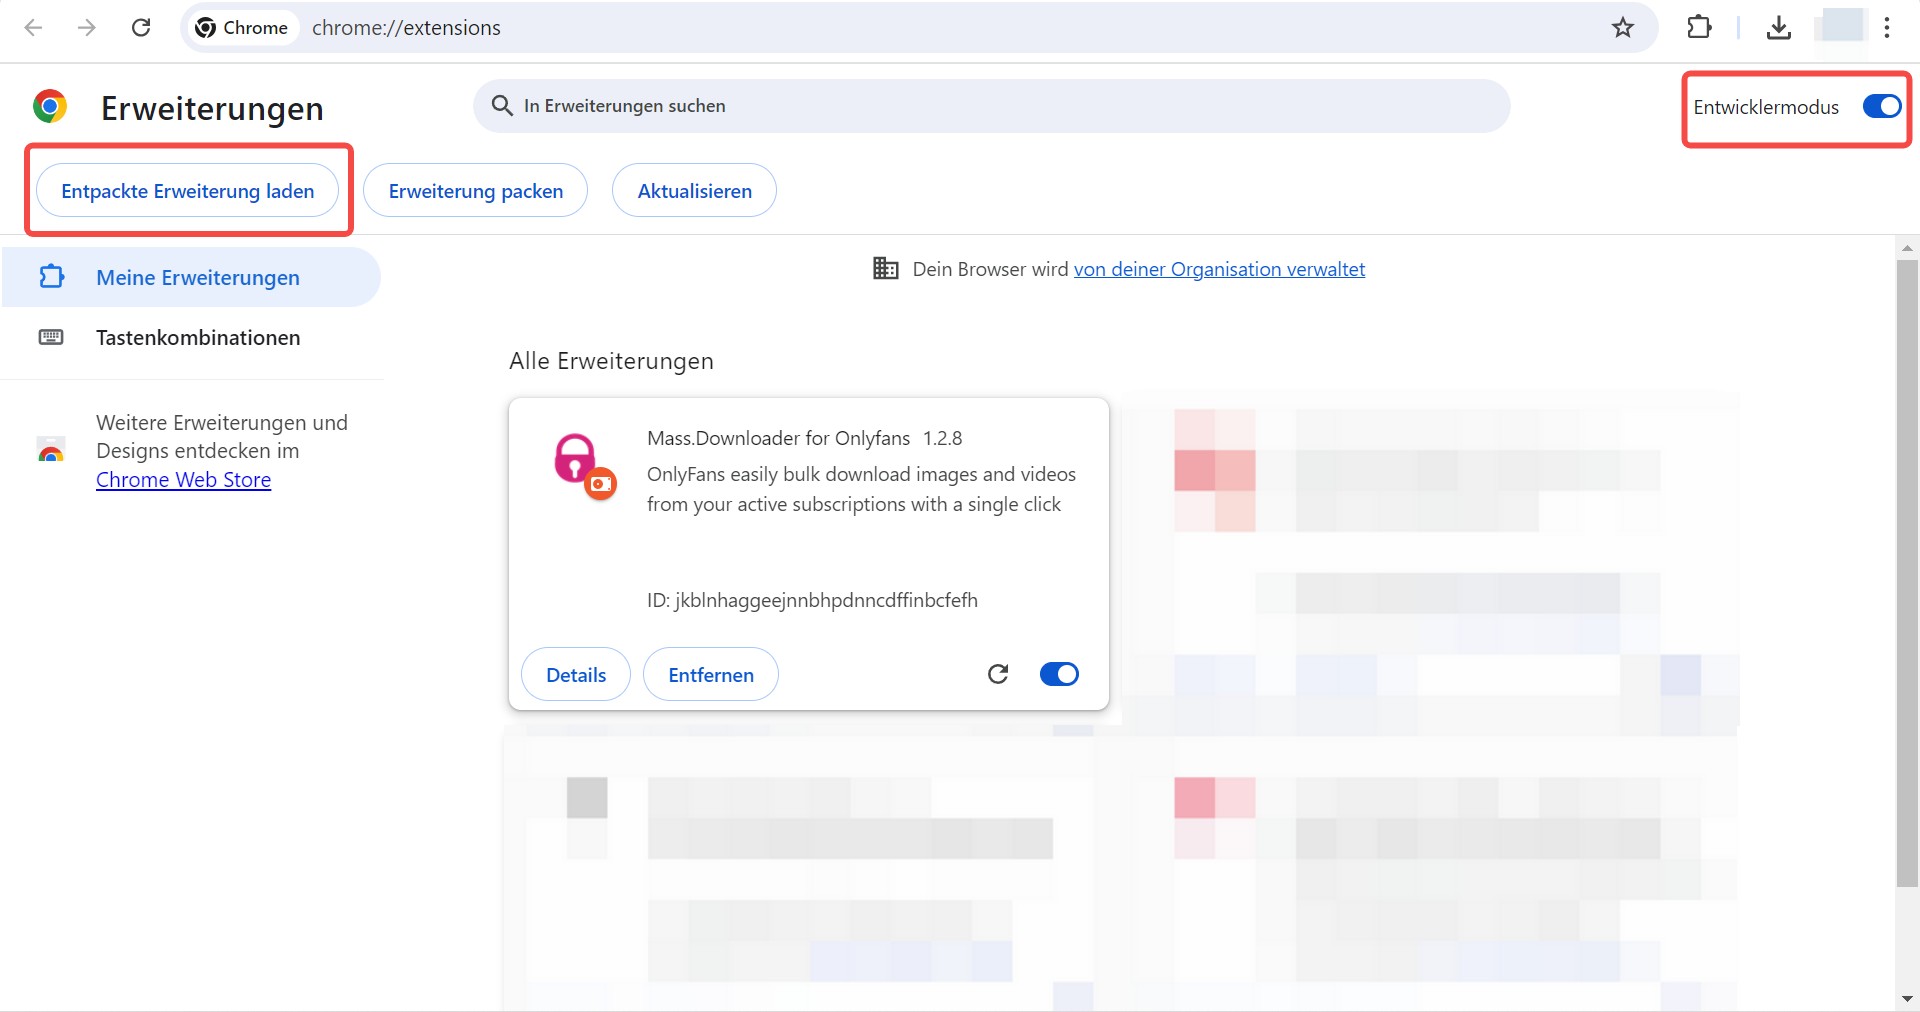Click the Chrome site info chip
This screenshot has width=1920, height=1012.
(242, 27)
